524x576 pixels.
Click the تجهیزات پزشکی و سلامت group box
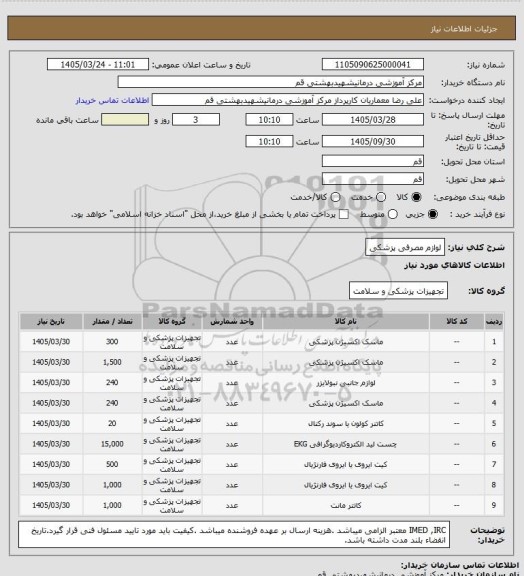click(398, 291)
